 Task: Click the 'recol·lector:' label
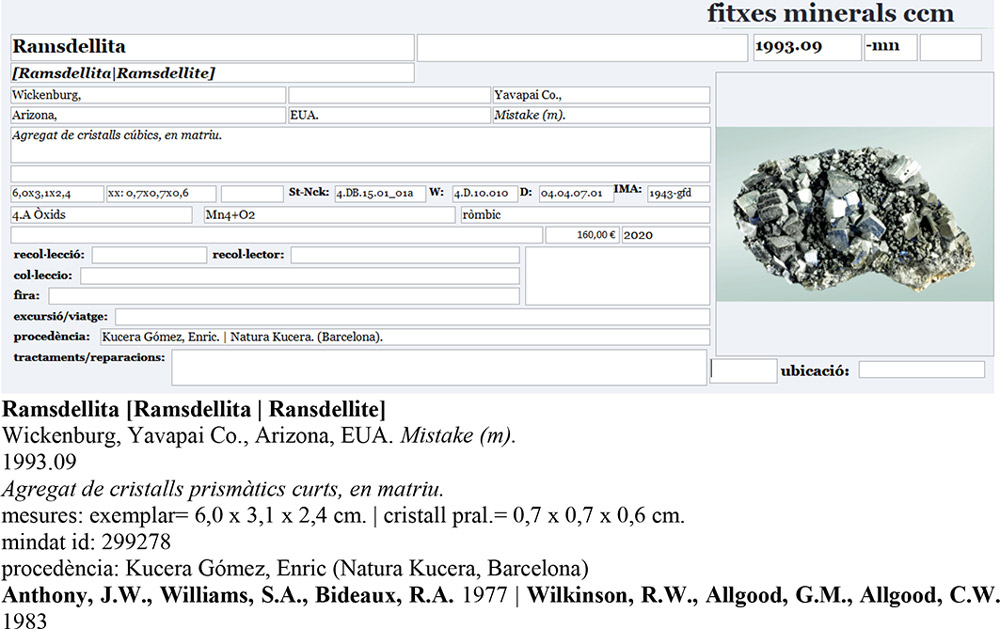point(248,255)
